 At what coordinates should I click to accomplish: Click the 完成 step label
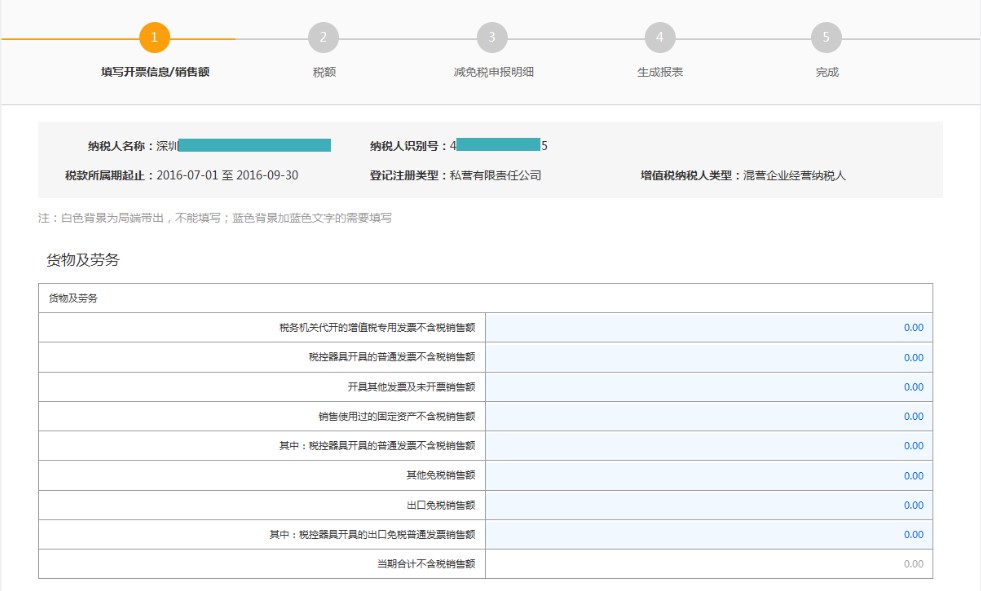(x=827, y=73)
